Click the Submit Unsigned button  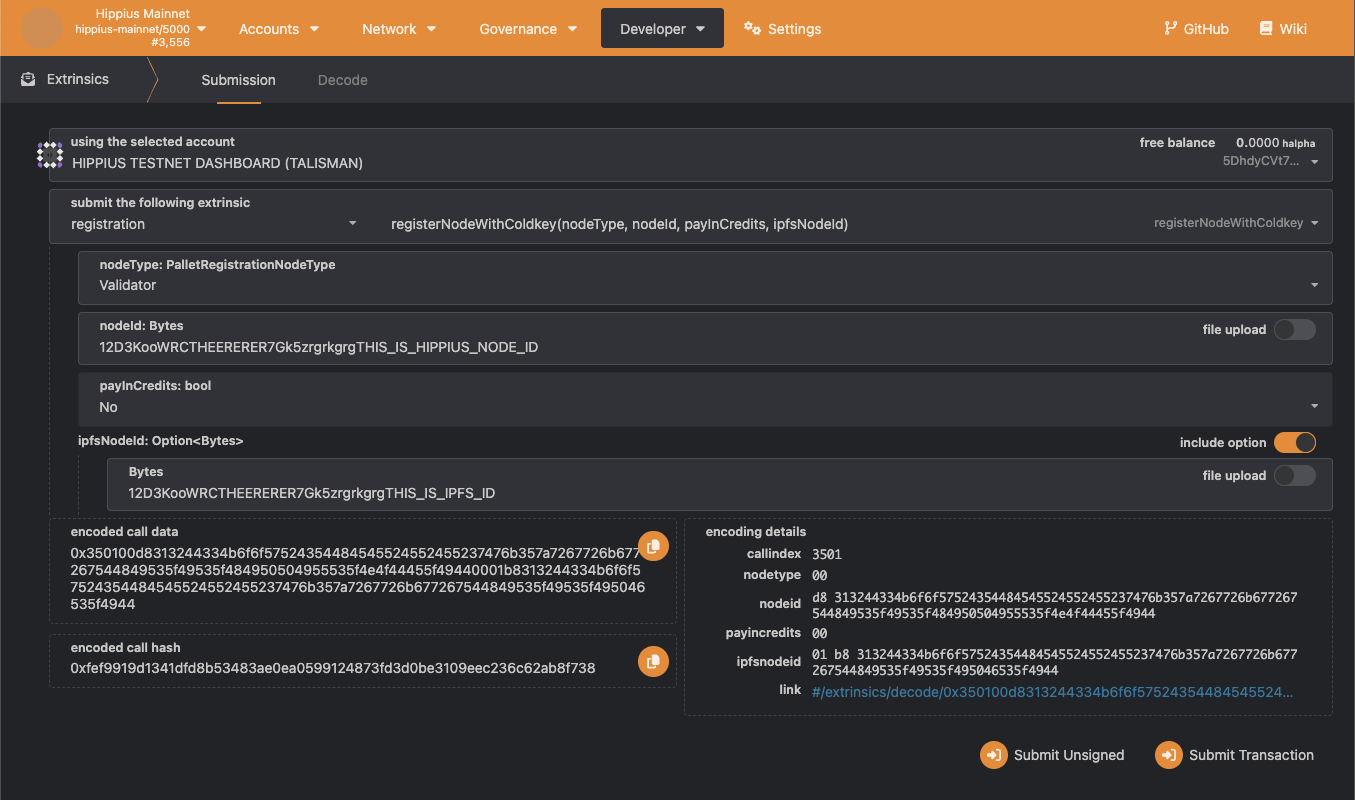(x=1052, y=755)
